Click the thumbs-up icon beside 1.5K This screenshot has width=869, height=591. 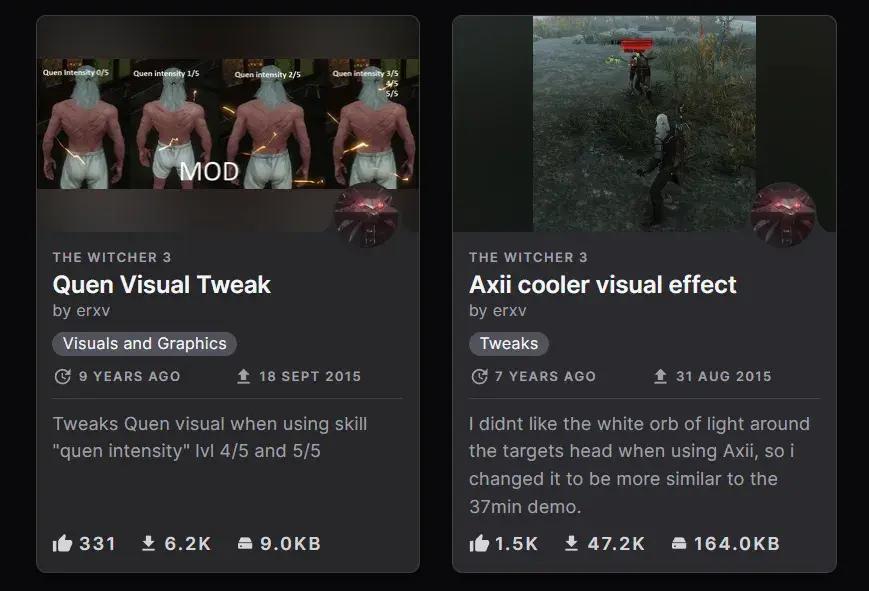pyautogui.click(x=479, y=543)
